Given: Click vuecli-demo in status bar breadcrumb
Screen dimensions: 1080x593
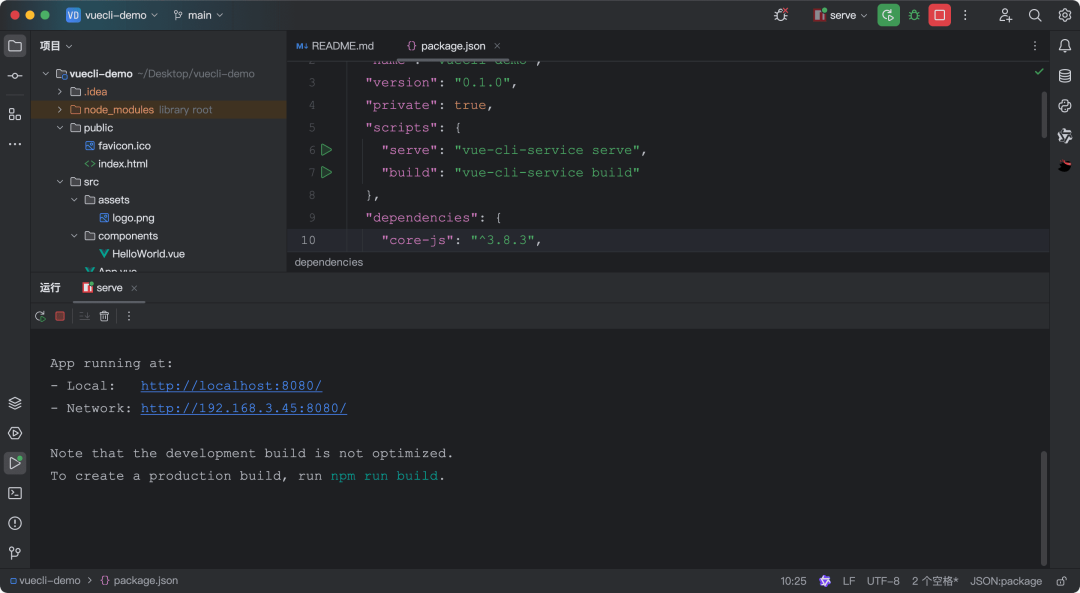Looking at the screenshot, I should (x=45, y=581).
